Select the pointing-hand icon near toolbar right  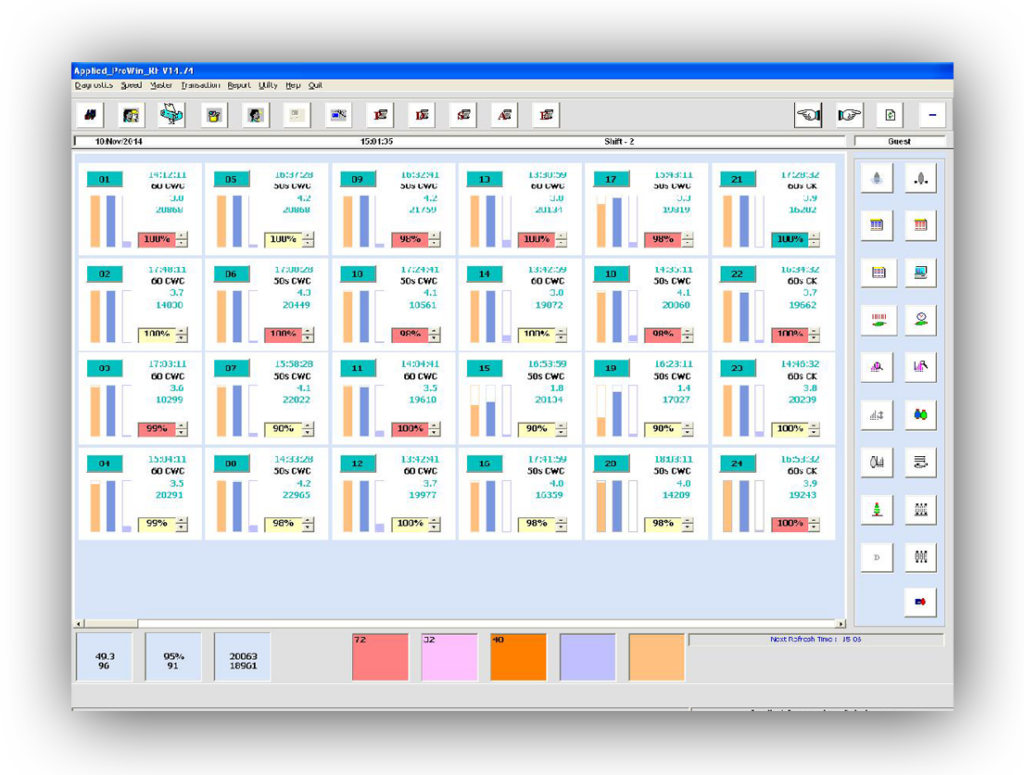(x=809, y=114)
